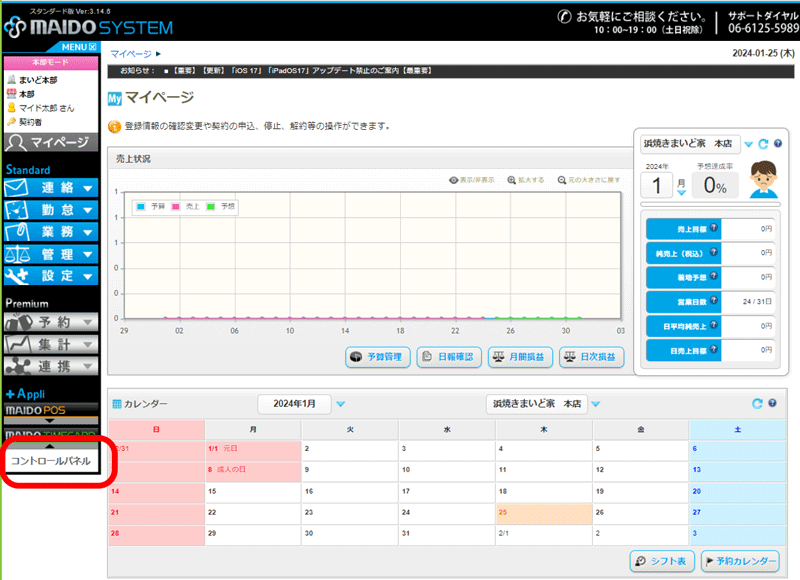Open コントロールパネル

51,461
